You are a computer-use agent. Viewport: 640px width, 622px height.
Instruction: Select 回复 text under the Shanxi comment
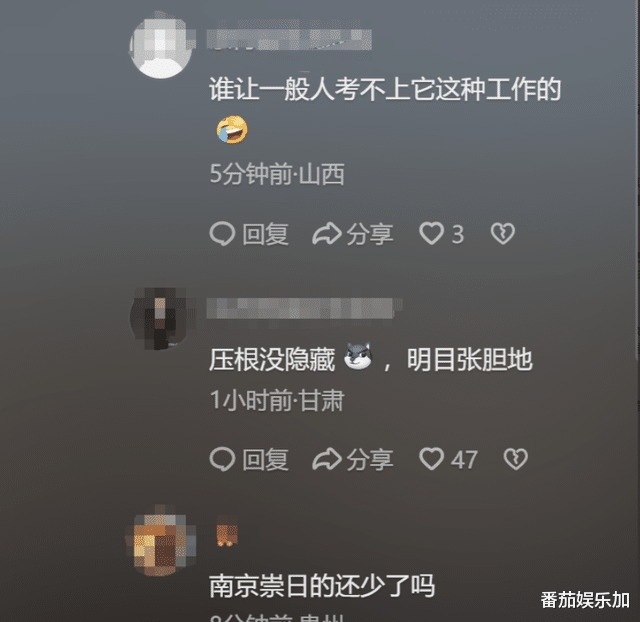click(x=265, y=234)
